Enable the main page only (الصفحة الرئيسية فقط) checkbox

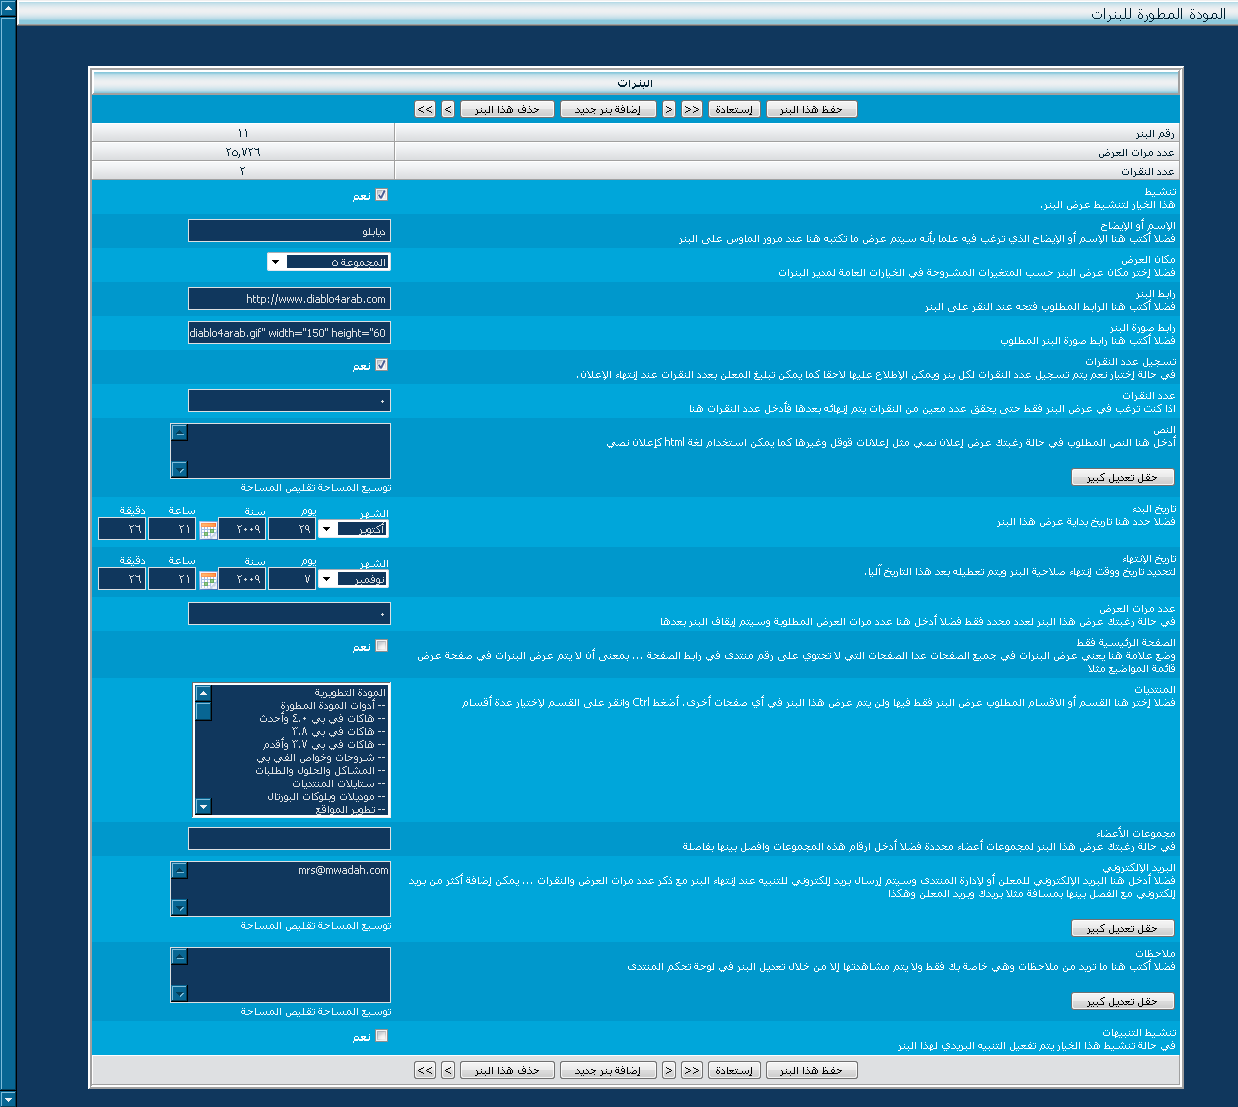(381, 646)
